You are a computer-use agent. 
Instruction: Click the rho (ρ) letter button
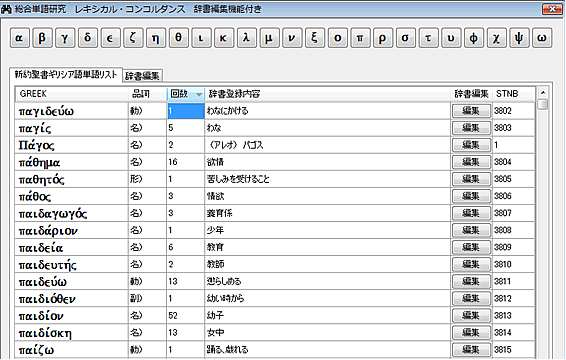pos(383,38)
